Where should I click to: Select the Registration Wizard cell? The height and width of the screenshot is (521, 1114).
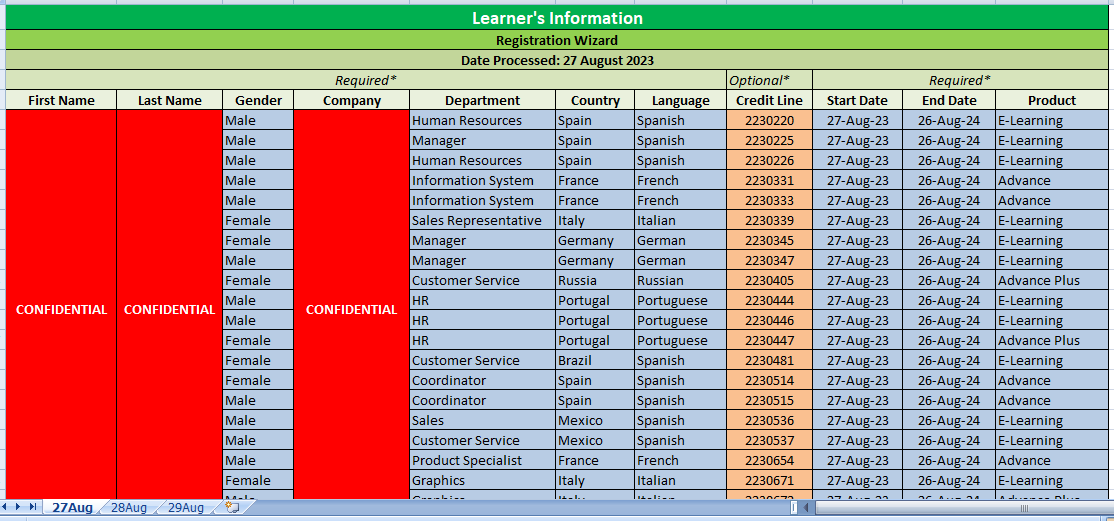click(x=558, y=40)
